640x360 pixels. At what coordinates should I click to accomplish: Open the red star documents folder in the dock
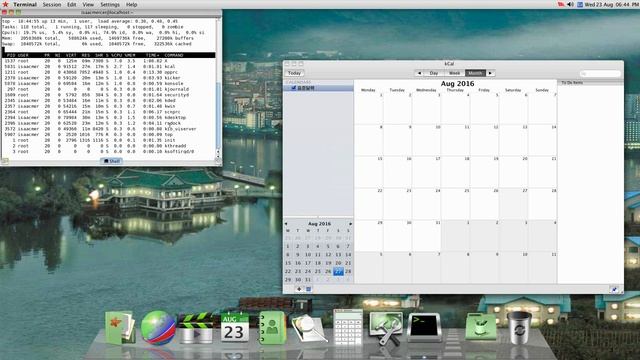pos(120,328)
